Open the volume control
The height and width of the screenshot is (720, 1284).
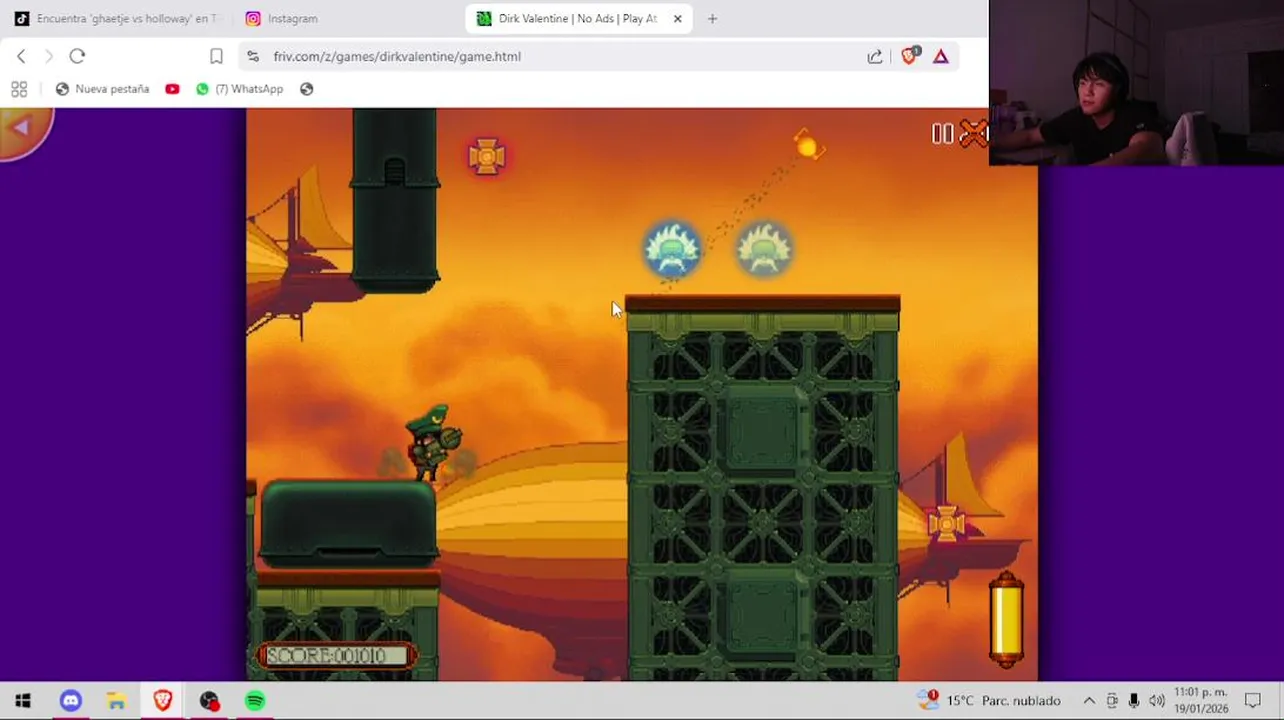(1157, 701)
